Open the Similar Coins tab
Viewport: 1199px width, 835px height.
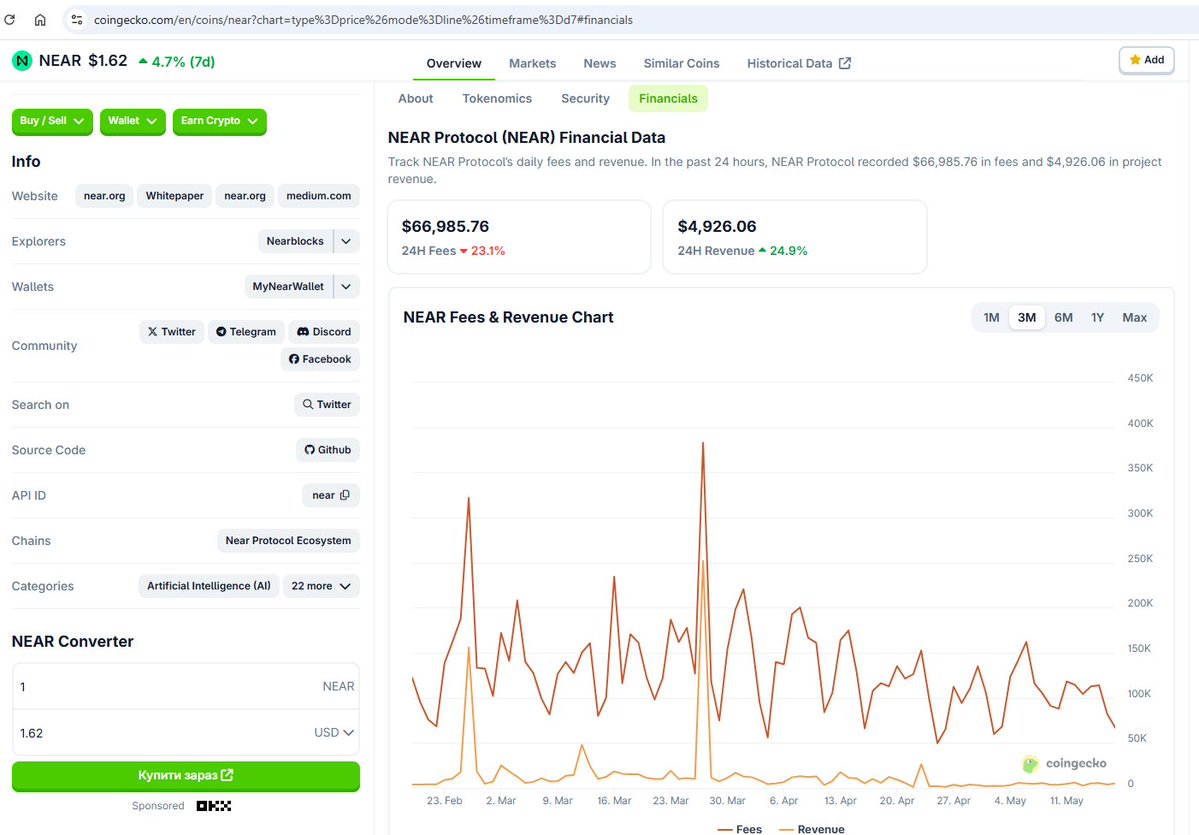(681, 63)
